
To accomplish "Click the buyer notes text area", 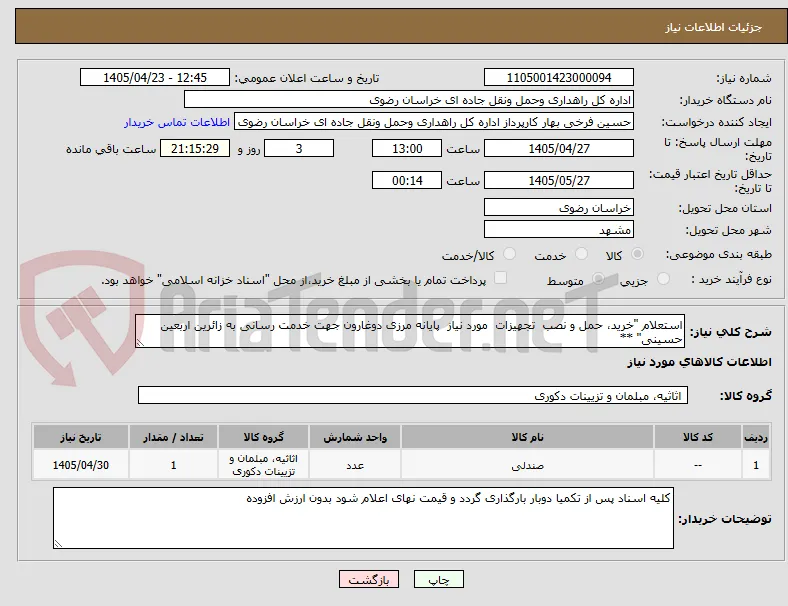I will pos(363,518).
